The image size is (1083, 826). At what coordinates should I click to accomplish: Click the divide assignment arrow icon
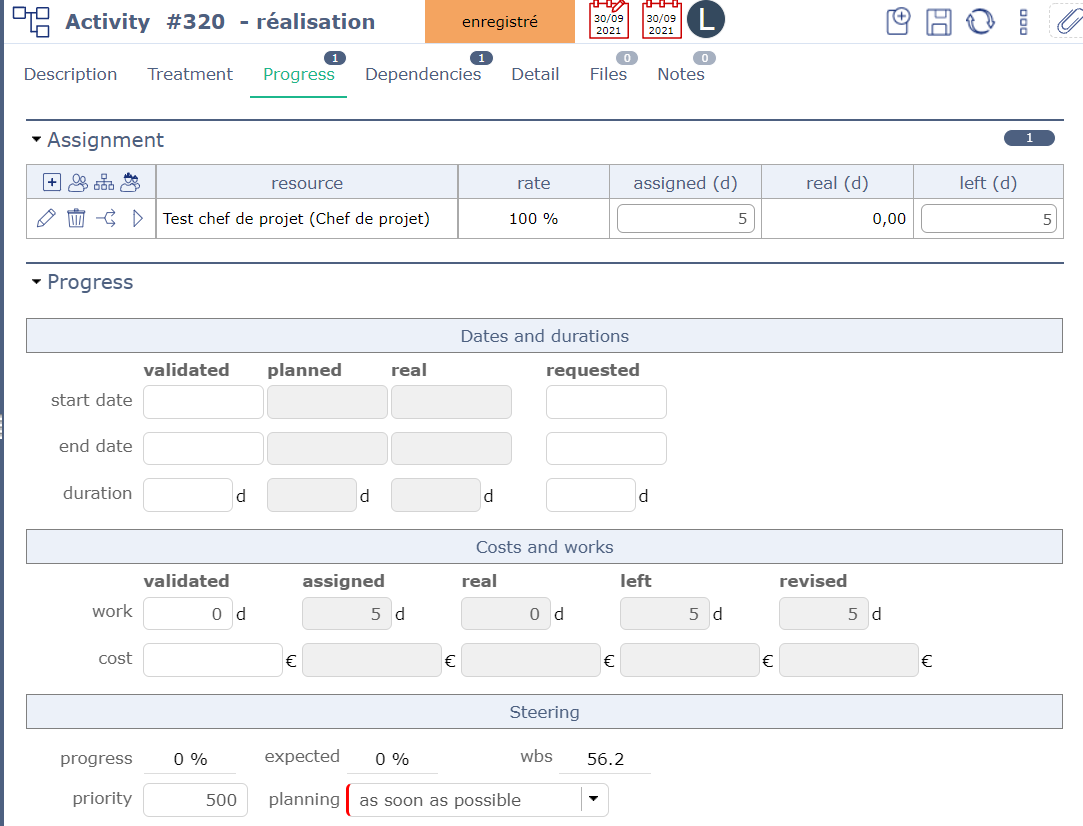click(107, 218)
